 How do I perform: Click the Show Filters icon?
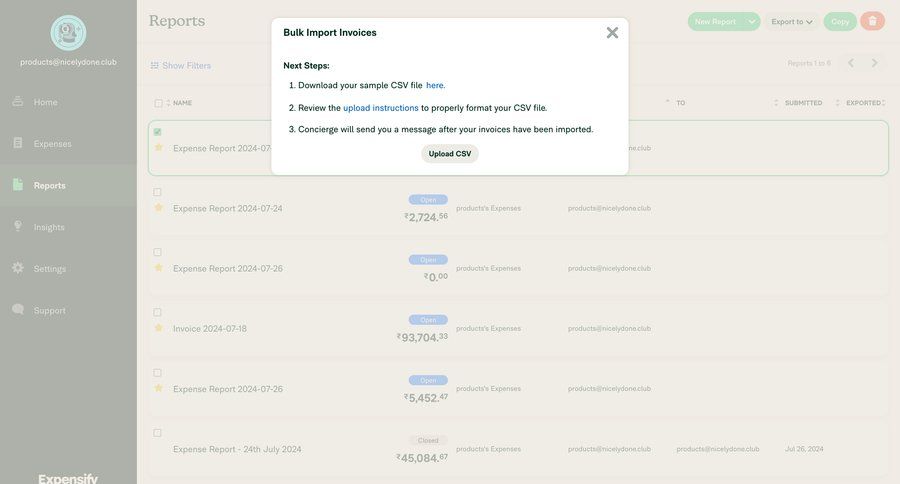[154, 65]
